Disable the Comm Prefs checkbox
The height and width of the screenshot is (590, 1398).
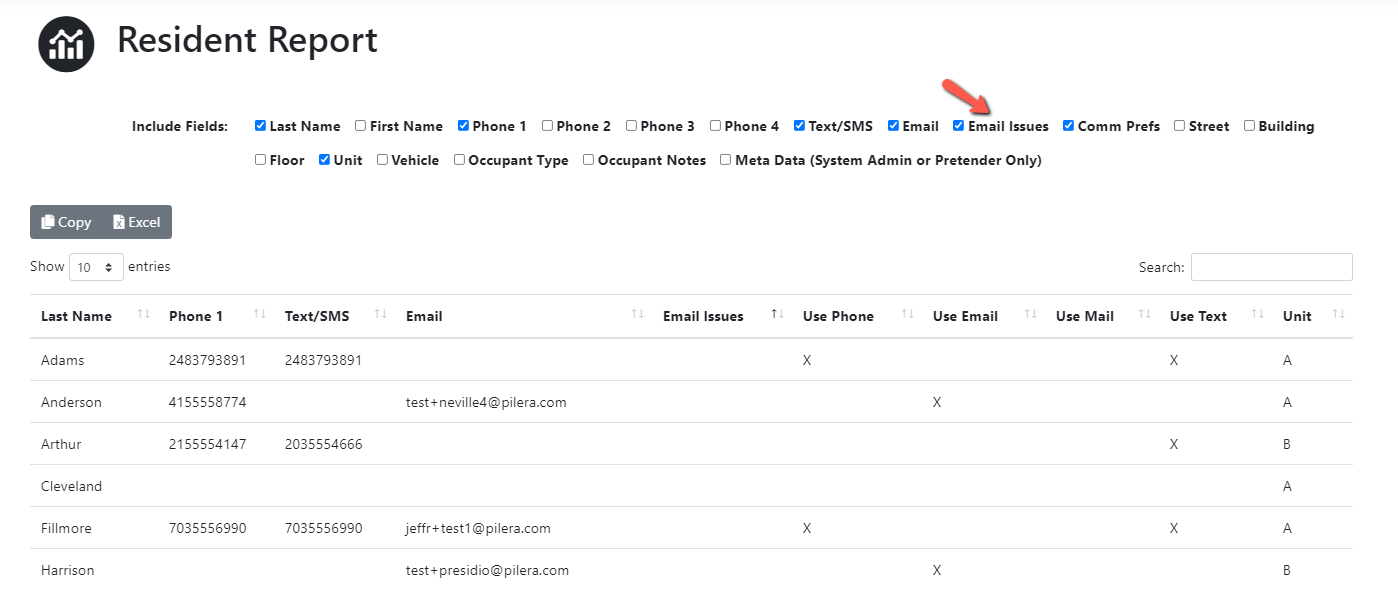1068,126
